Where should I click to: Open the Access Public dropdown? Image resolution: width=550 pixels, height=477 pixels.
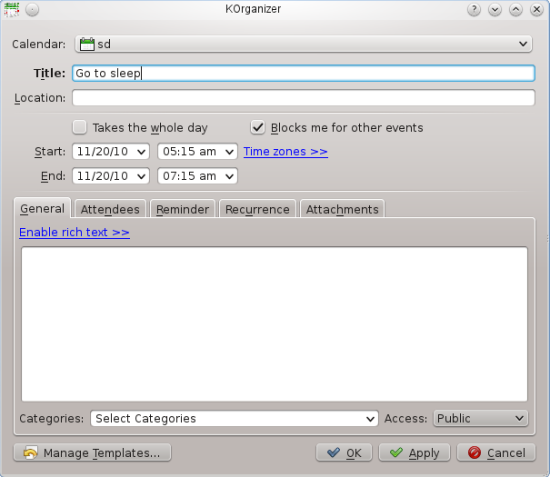481,418
